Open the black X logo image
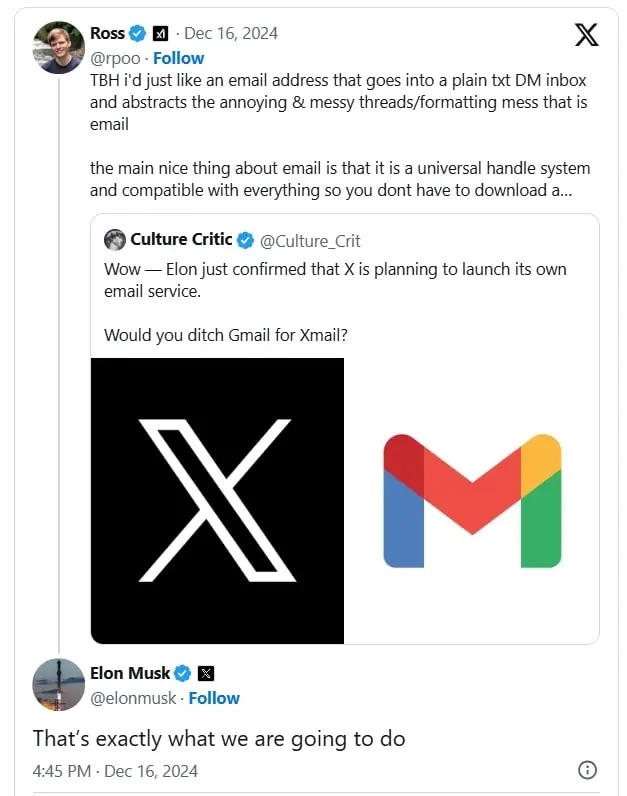The width and height of the screenshot is (627, 796). (217, 500)
